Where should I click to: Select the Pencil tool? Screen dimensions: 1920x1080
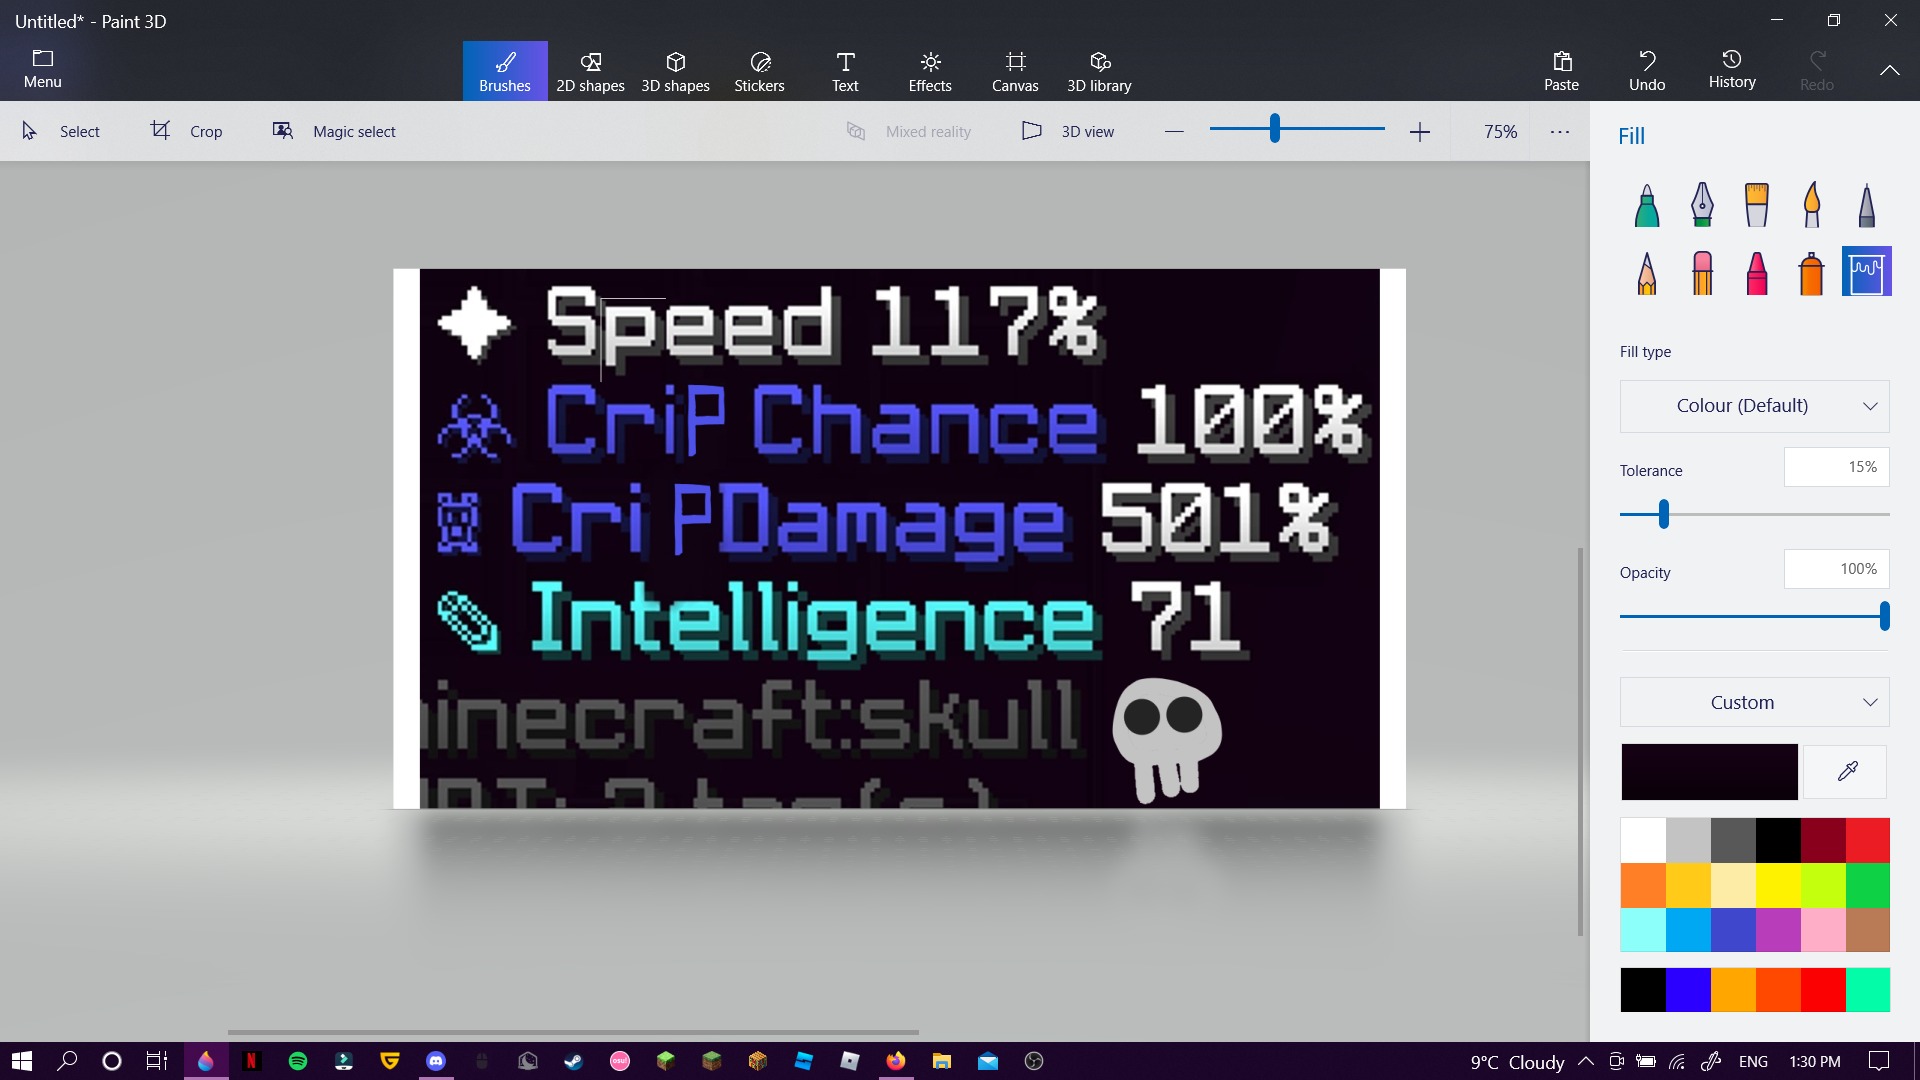click(x=1647, y=272)
